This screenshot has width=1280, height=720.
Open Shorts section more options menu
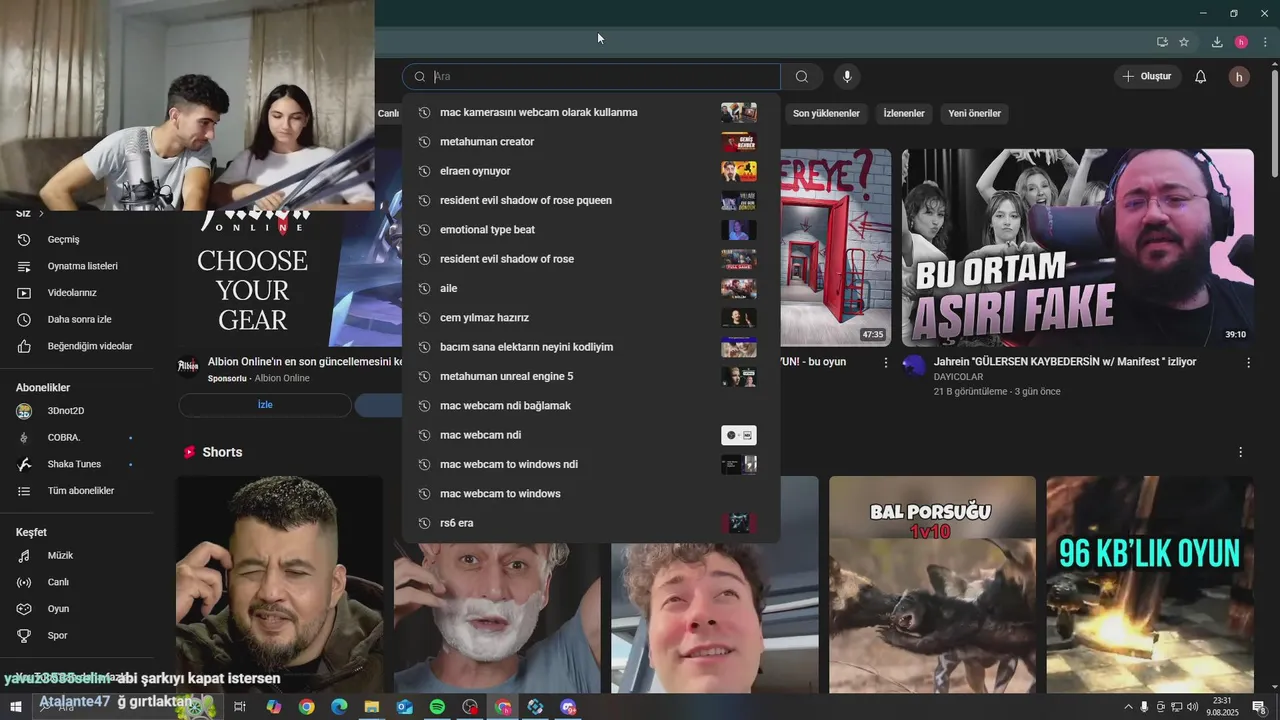[1240, 452]
